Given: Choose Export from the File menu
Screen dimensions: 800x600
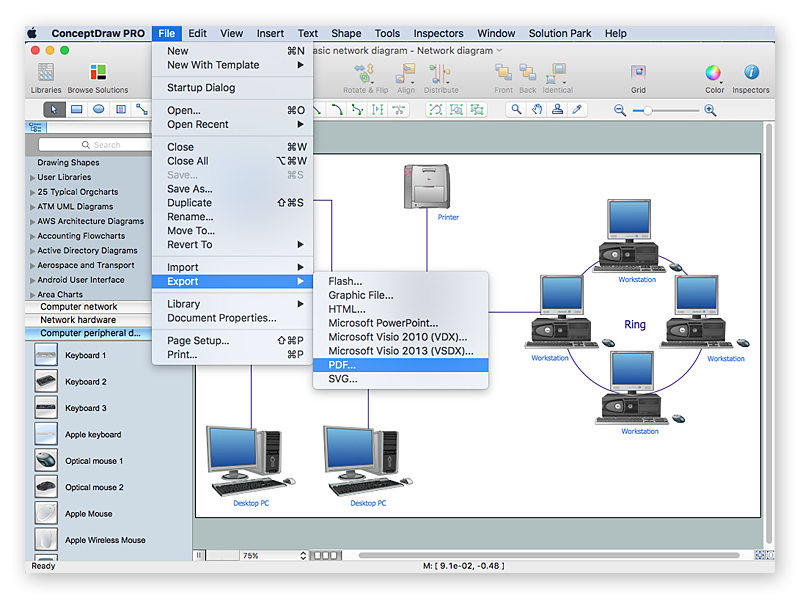Looking at the screenshot, I should coord(183,281).
